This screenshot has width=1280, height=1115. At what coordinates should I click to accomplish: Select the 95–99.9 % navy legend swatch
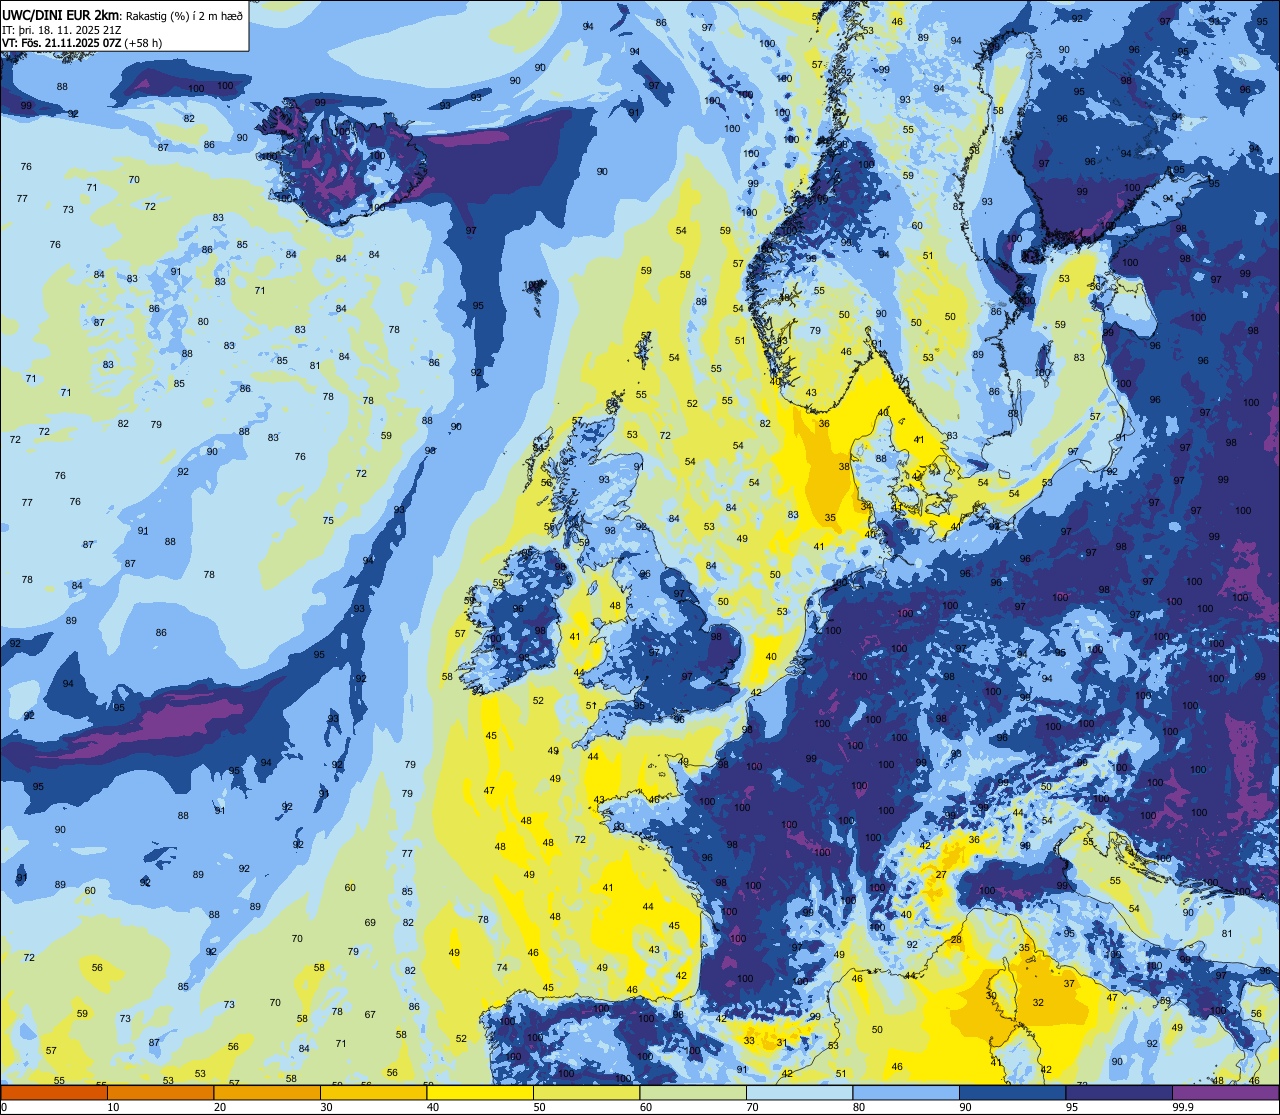[1119, 1092]
